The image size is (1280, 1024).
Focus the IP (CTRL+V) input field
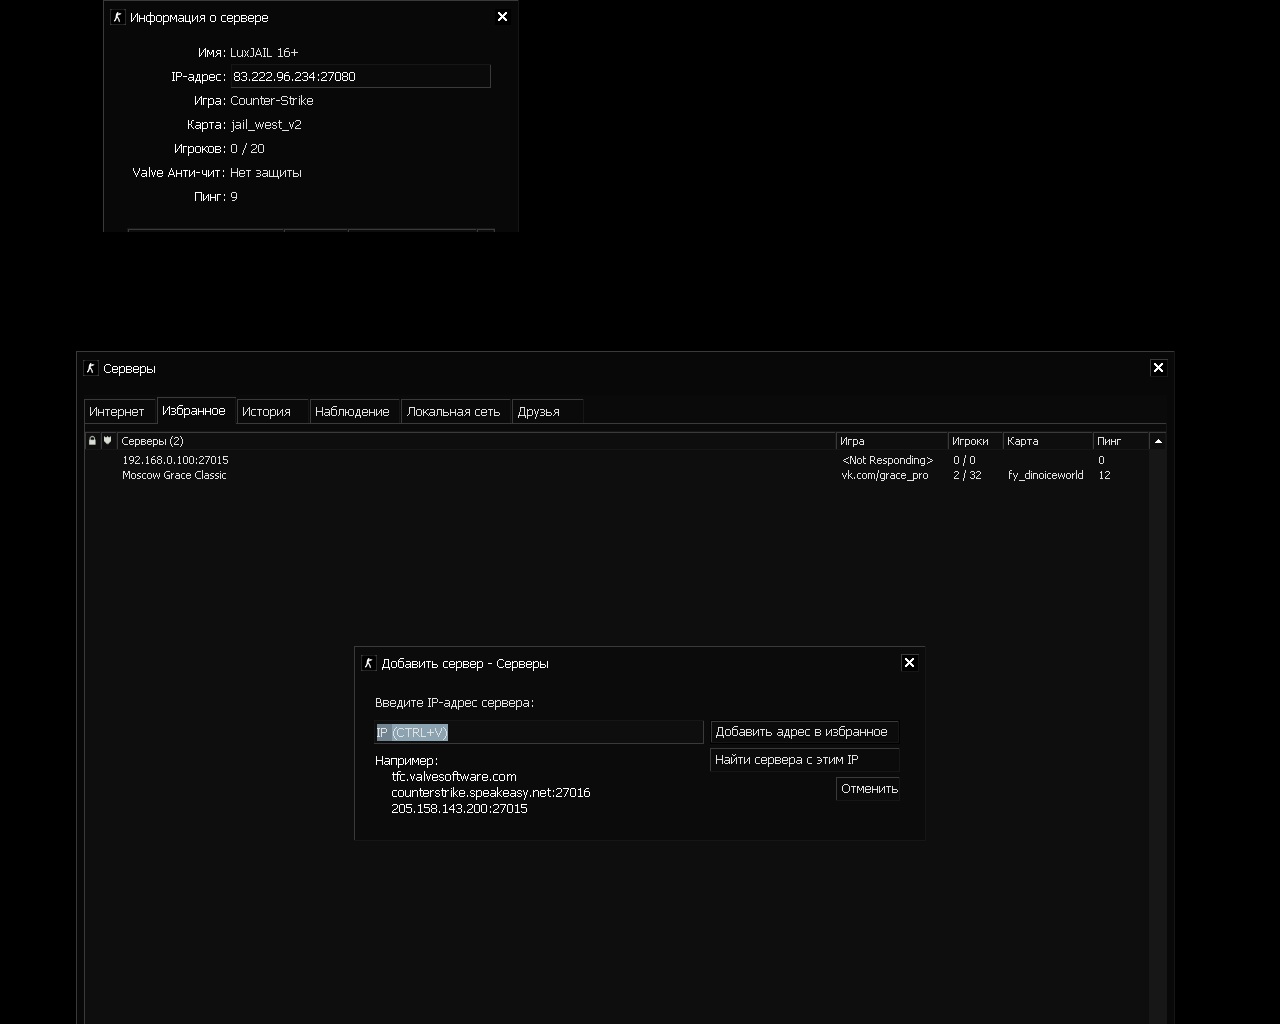pyautogui.click(x=538, y=733)
